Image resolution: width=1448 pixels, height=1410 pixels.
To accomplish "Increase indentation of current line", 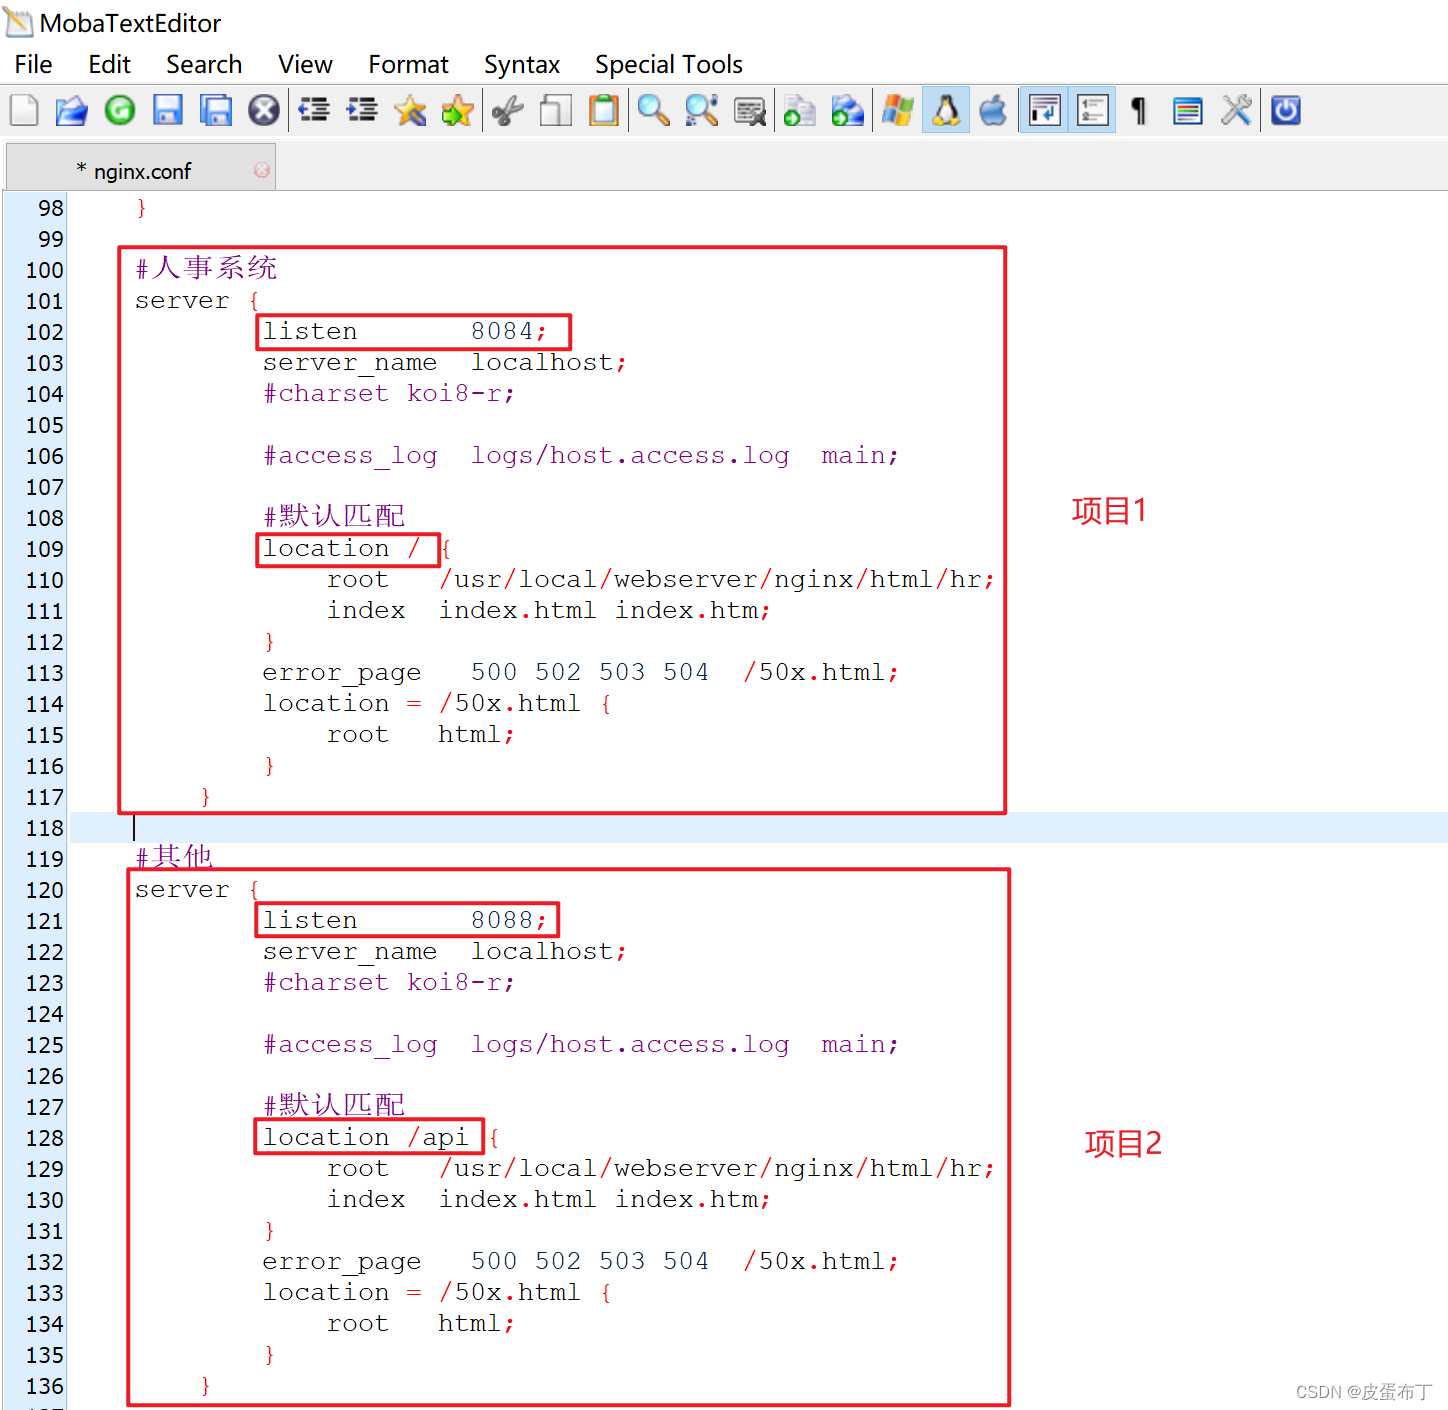I will click(x=361, y=110).
